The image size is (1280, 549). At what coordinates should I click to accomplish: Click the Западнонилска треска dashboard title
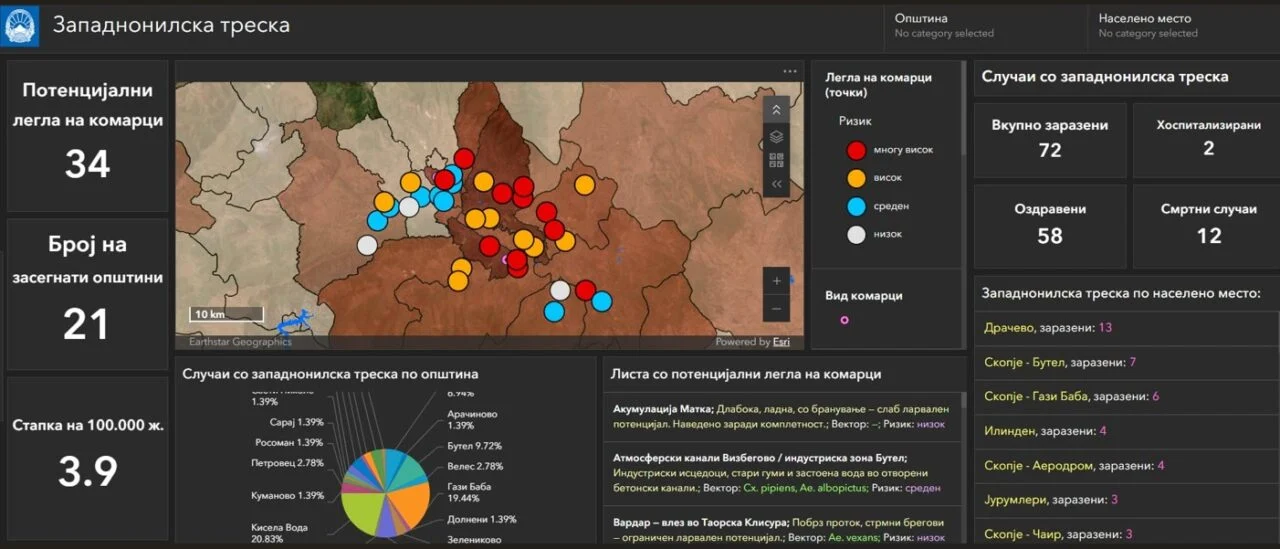pyautogui.click(x=171, y=25)
